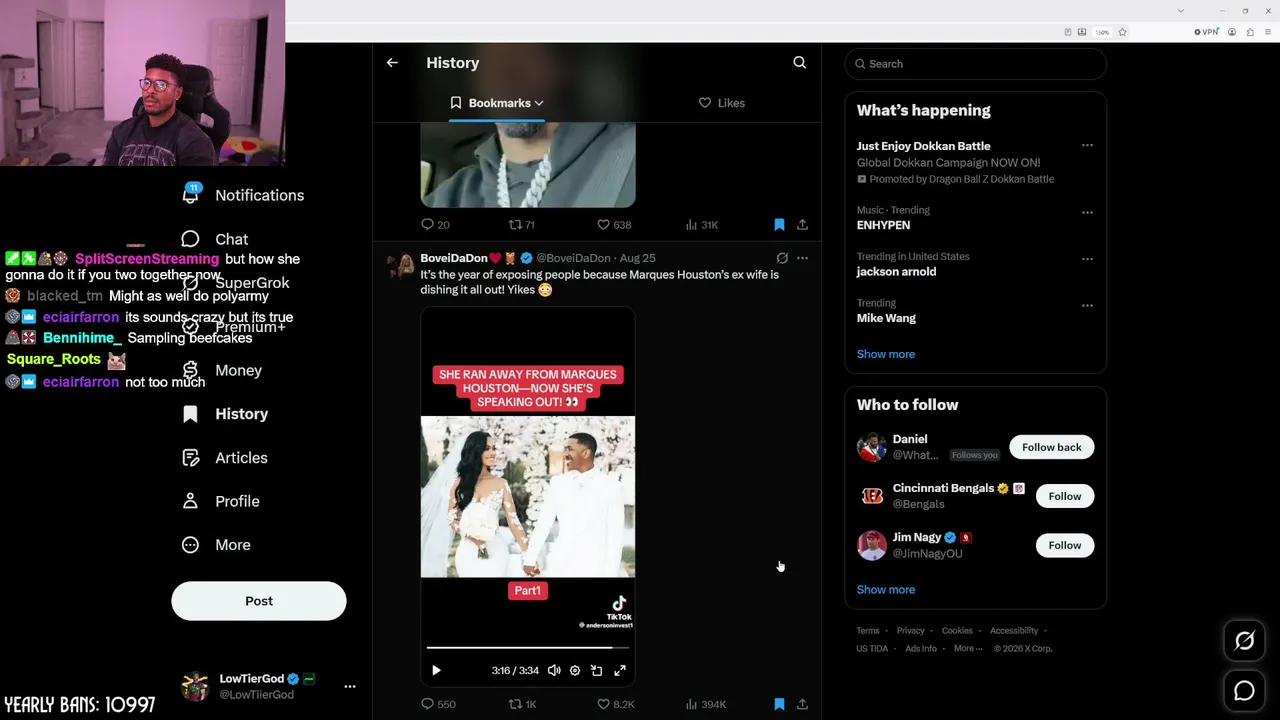Follow Jim Nagy
1280x720 pixels.
coord(1065,545)
